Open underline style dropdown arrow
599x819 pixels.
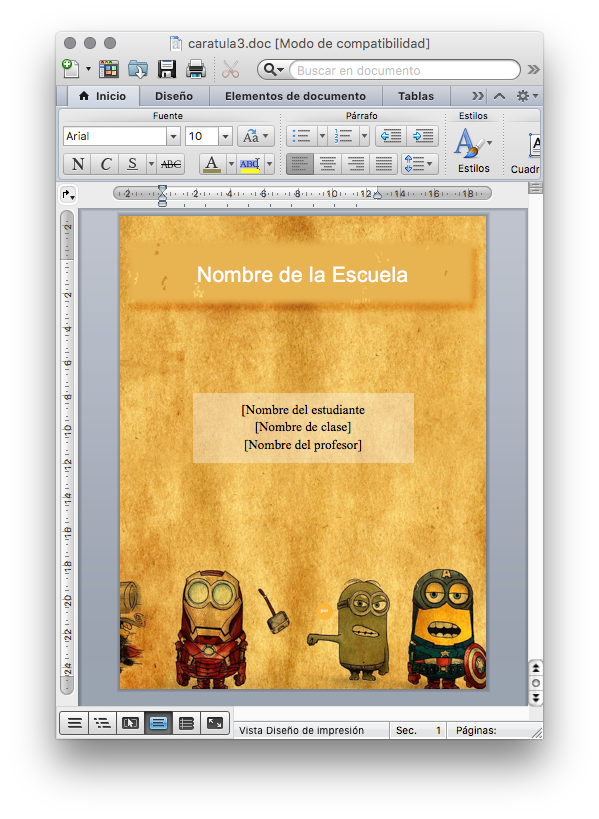point(151,164)
